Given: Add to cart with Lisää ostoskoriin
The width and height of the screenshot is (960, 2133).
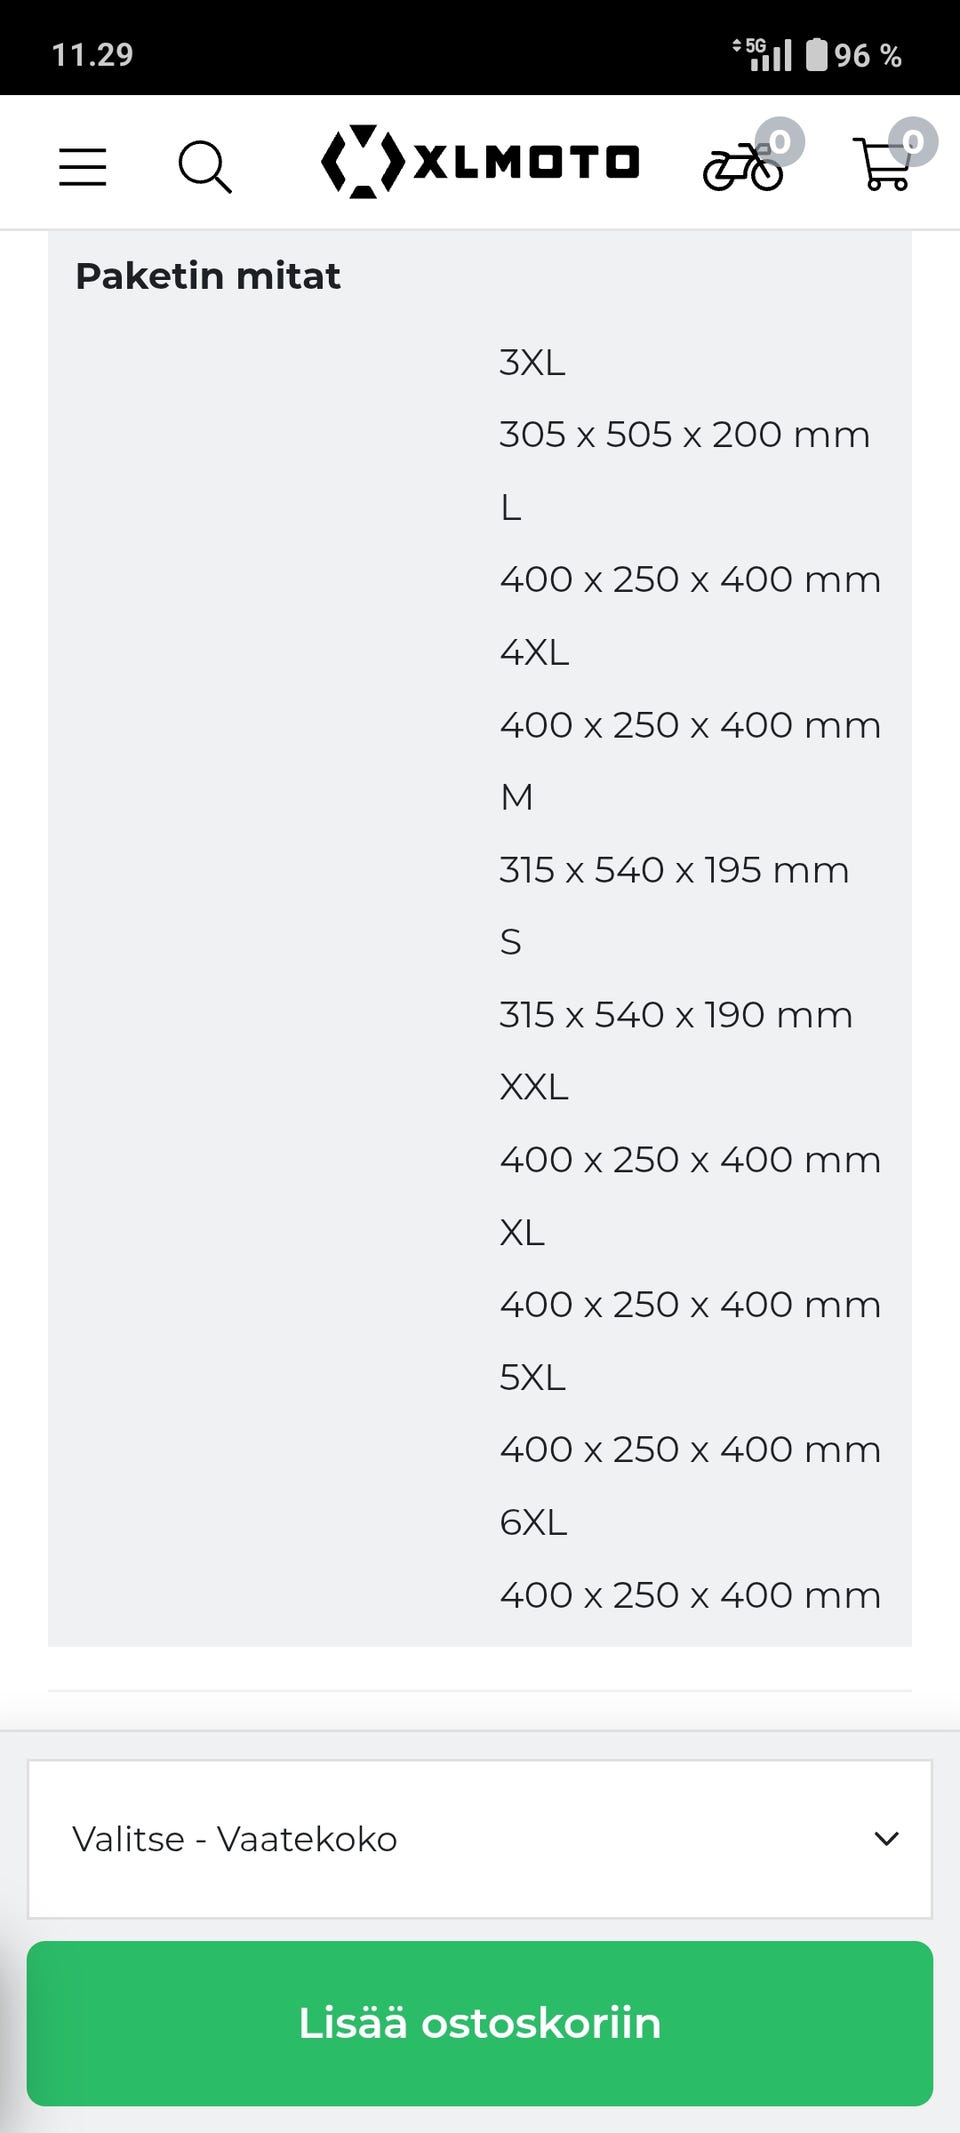Looking at the screenshot, I should (x=480, y=2023).
